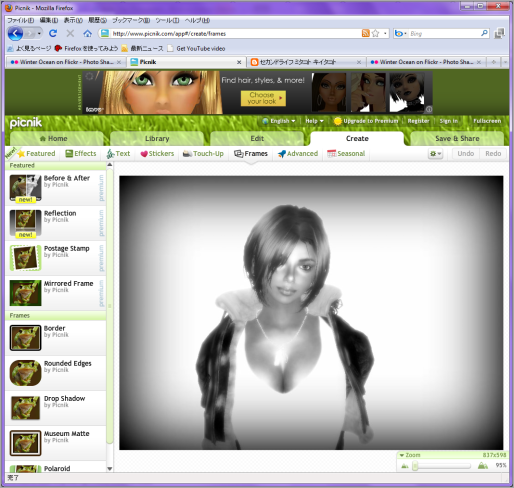Image resolution: width=514 pixels, height=488 pixels.
Task: Click the photo canvas image
Action: (x=311, y=313)
